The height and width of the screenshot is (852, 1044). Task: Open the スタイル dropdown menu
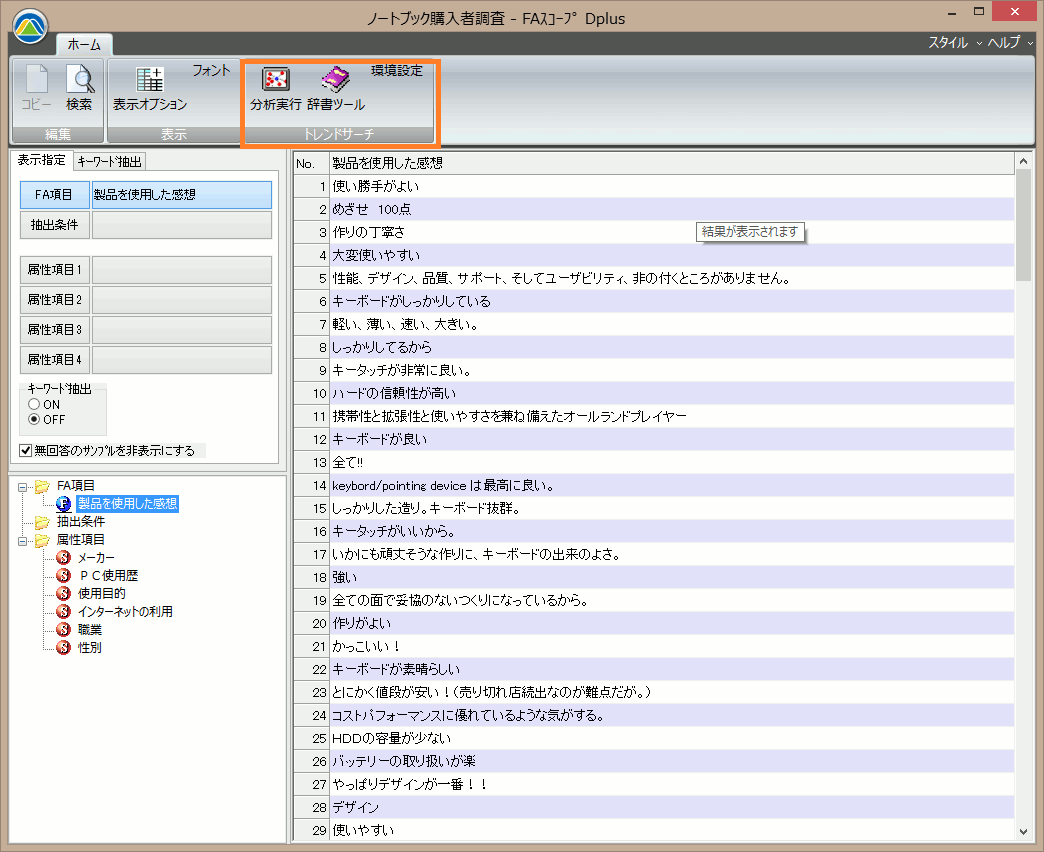955,43
